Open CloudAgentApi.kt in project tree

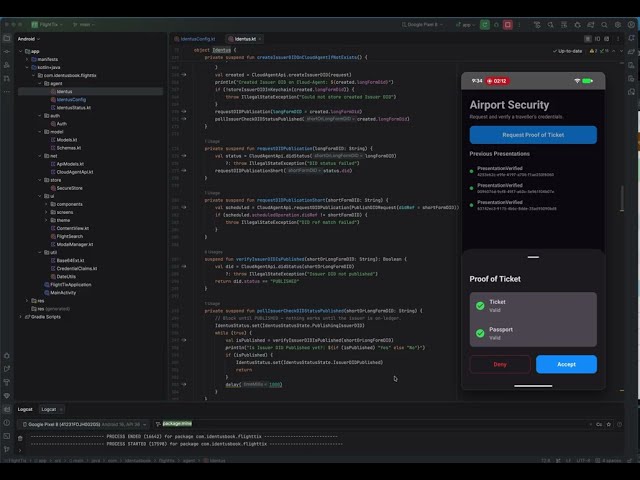75,172
